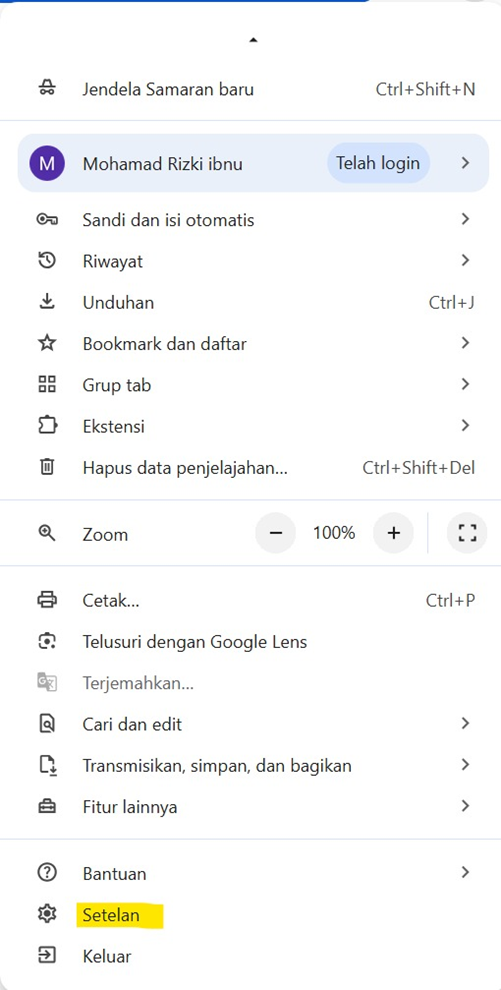501x990 pixels.
Task: Click the download icon beside Unduhan
Action: point(47,302)
